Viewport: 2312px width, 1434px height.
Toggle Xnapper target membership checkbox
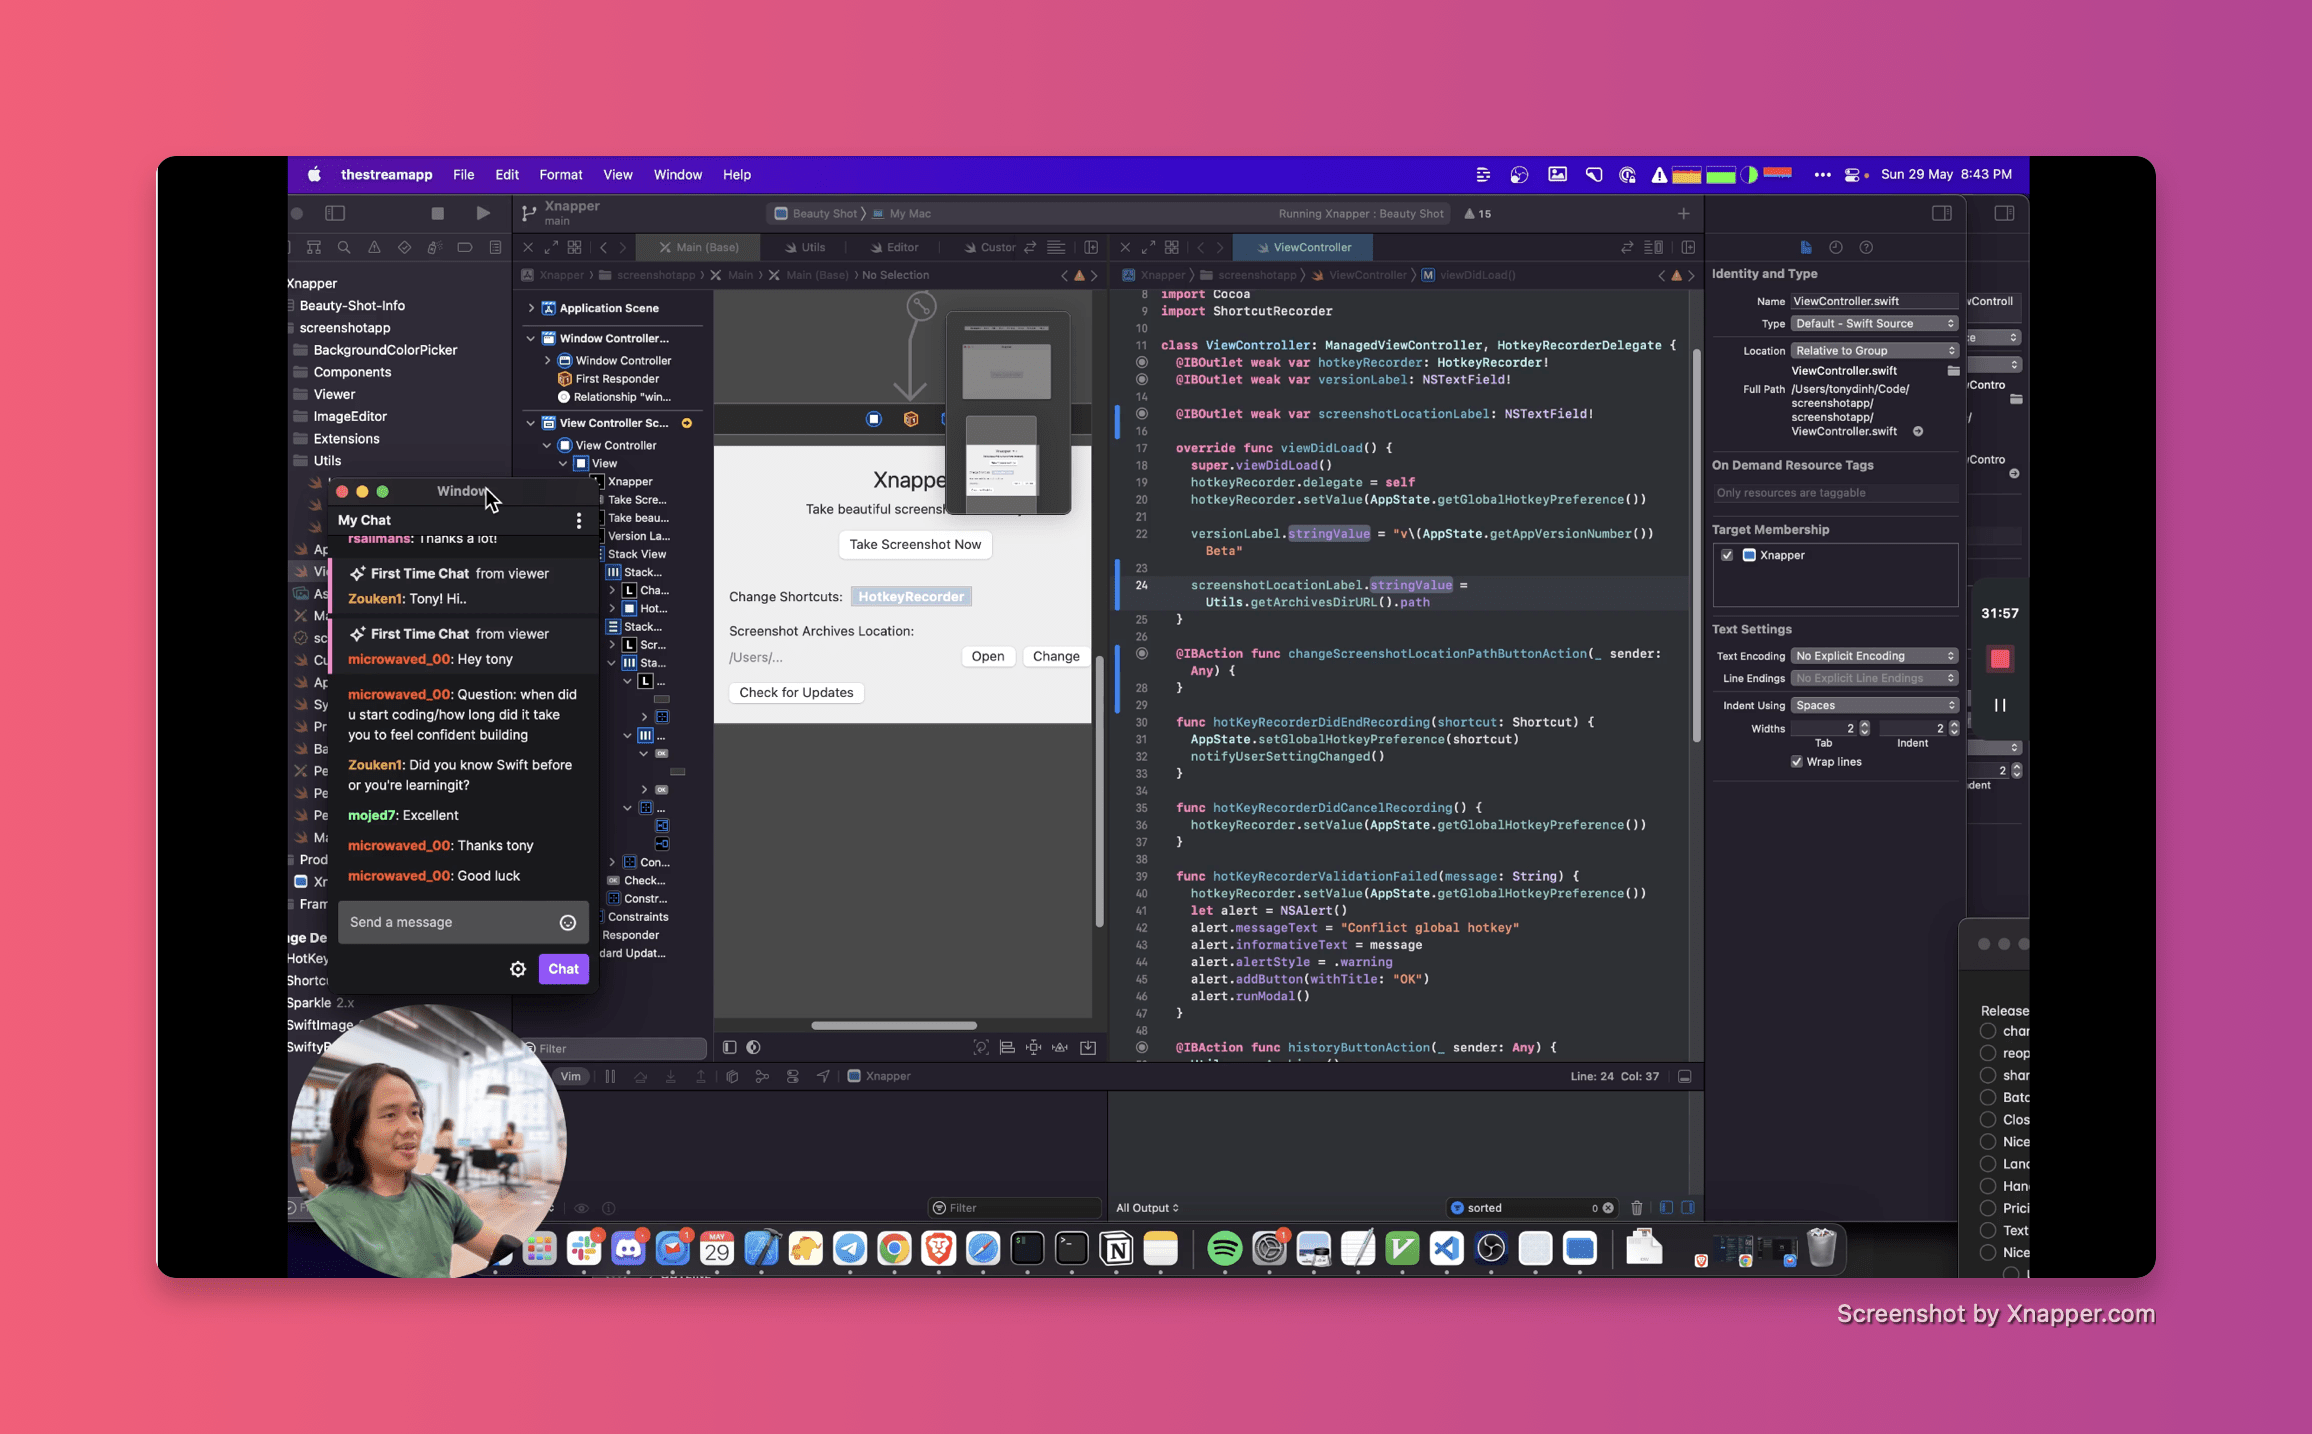(1727, 555)
